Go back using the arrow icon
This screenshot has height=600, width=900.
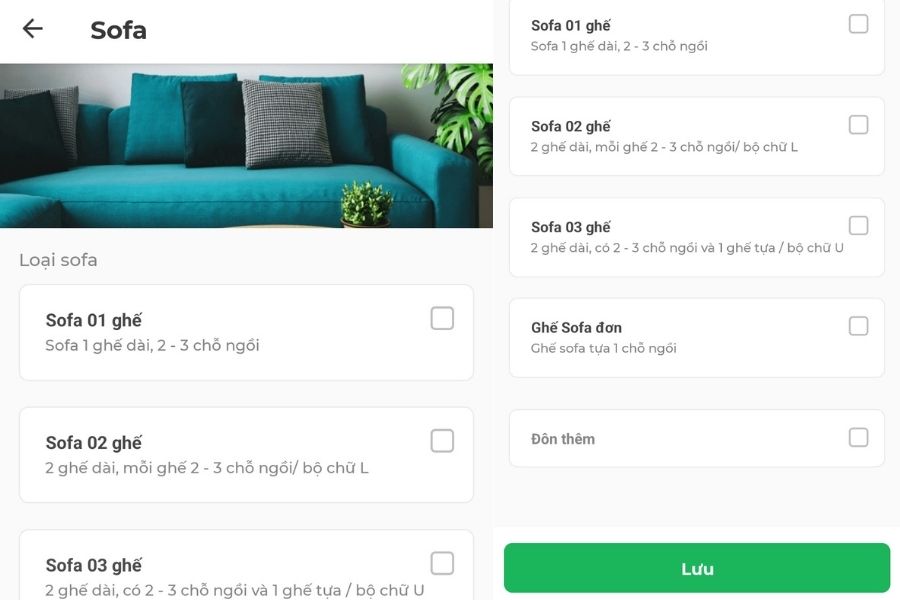[x=33, y=29]
